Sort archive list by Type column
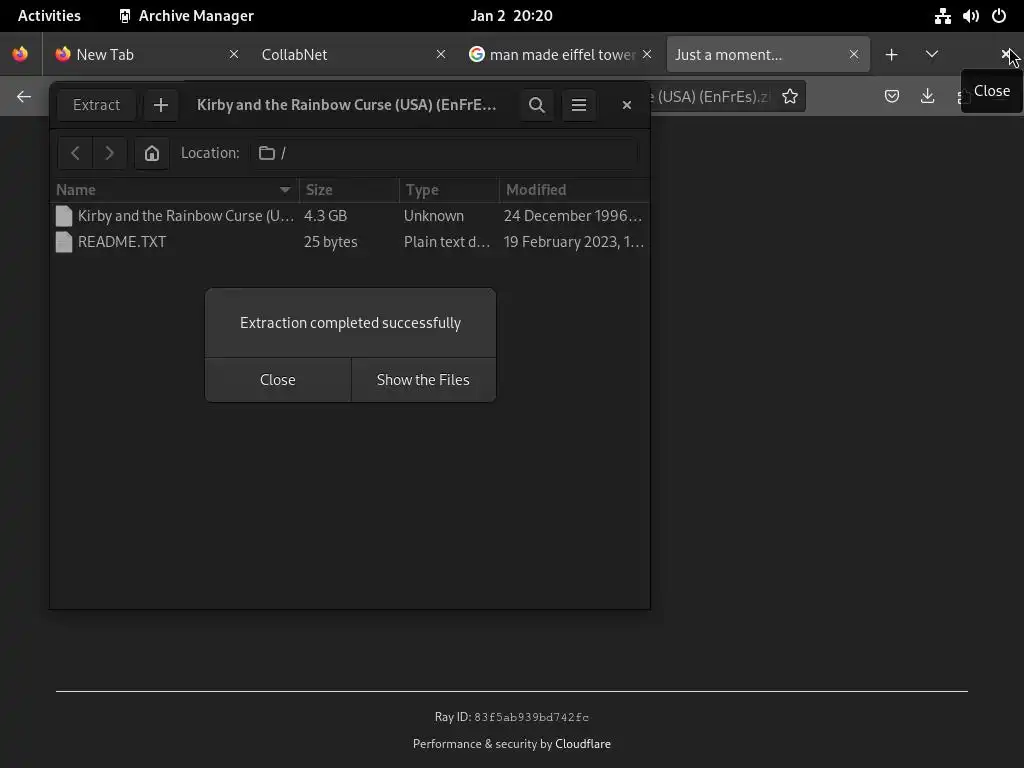The height and width of the screenshot is (768, 1024). 449,190
